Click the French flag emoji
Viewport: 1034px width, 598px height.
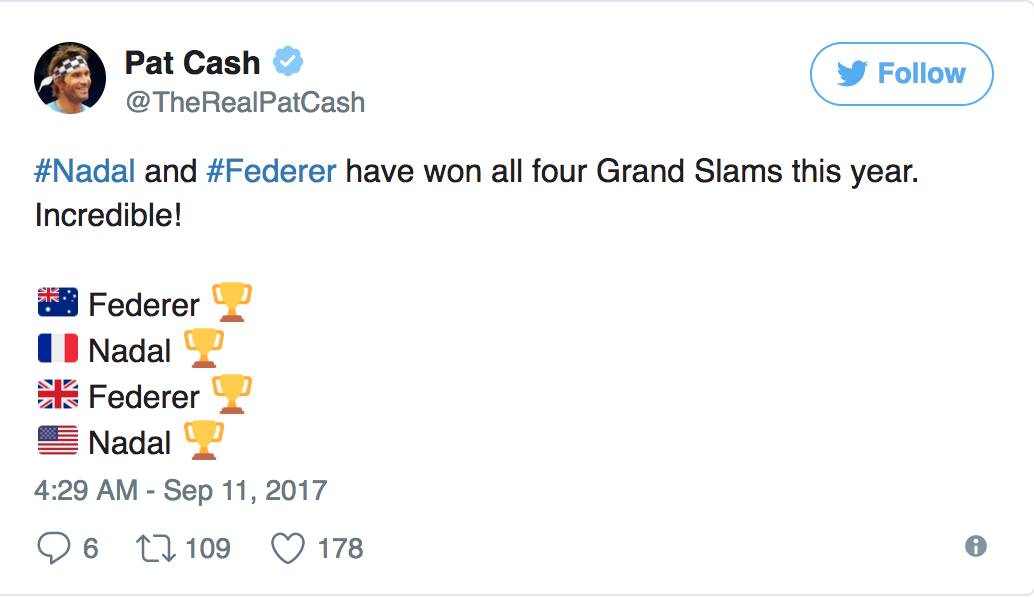click(57, 349)
